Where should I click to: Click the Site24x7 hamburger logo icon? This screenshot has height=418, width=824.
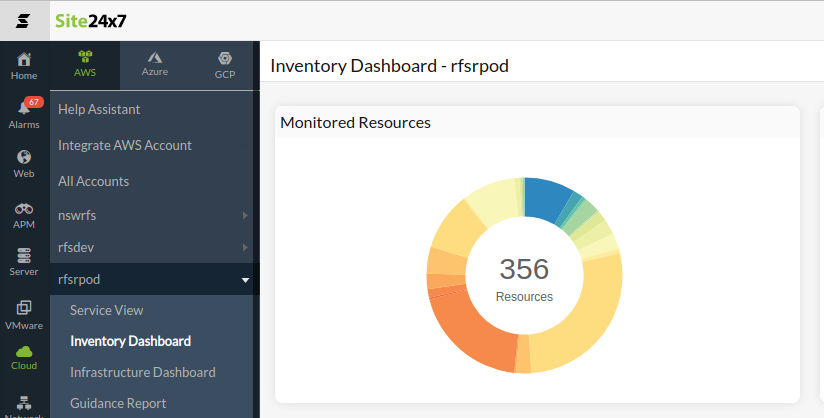pyautogui.click(x=23, y=21)
